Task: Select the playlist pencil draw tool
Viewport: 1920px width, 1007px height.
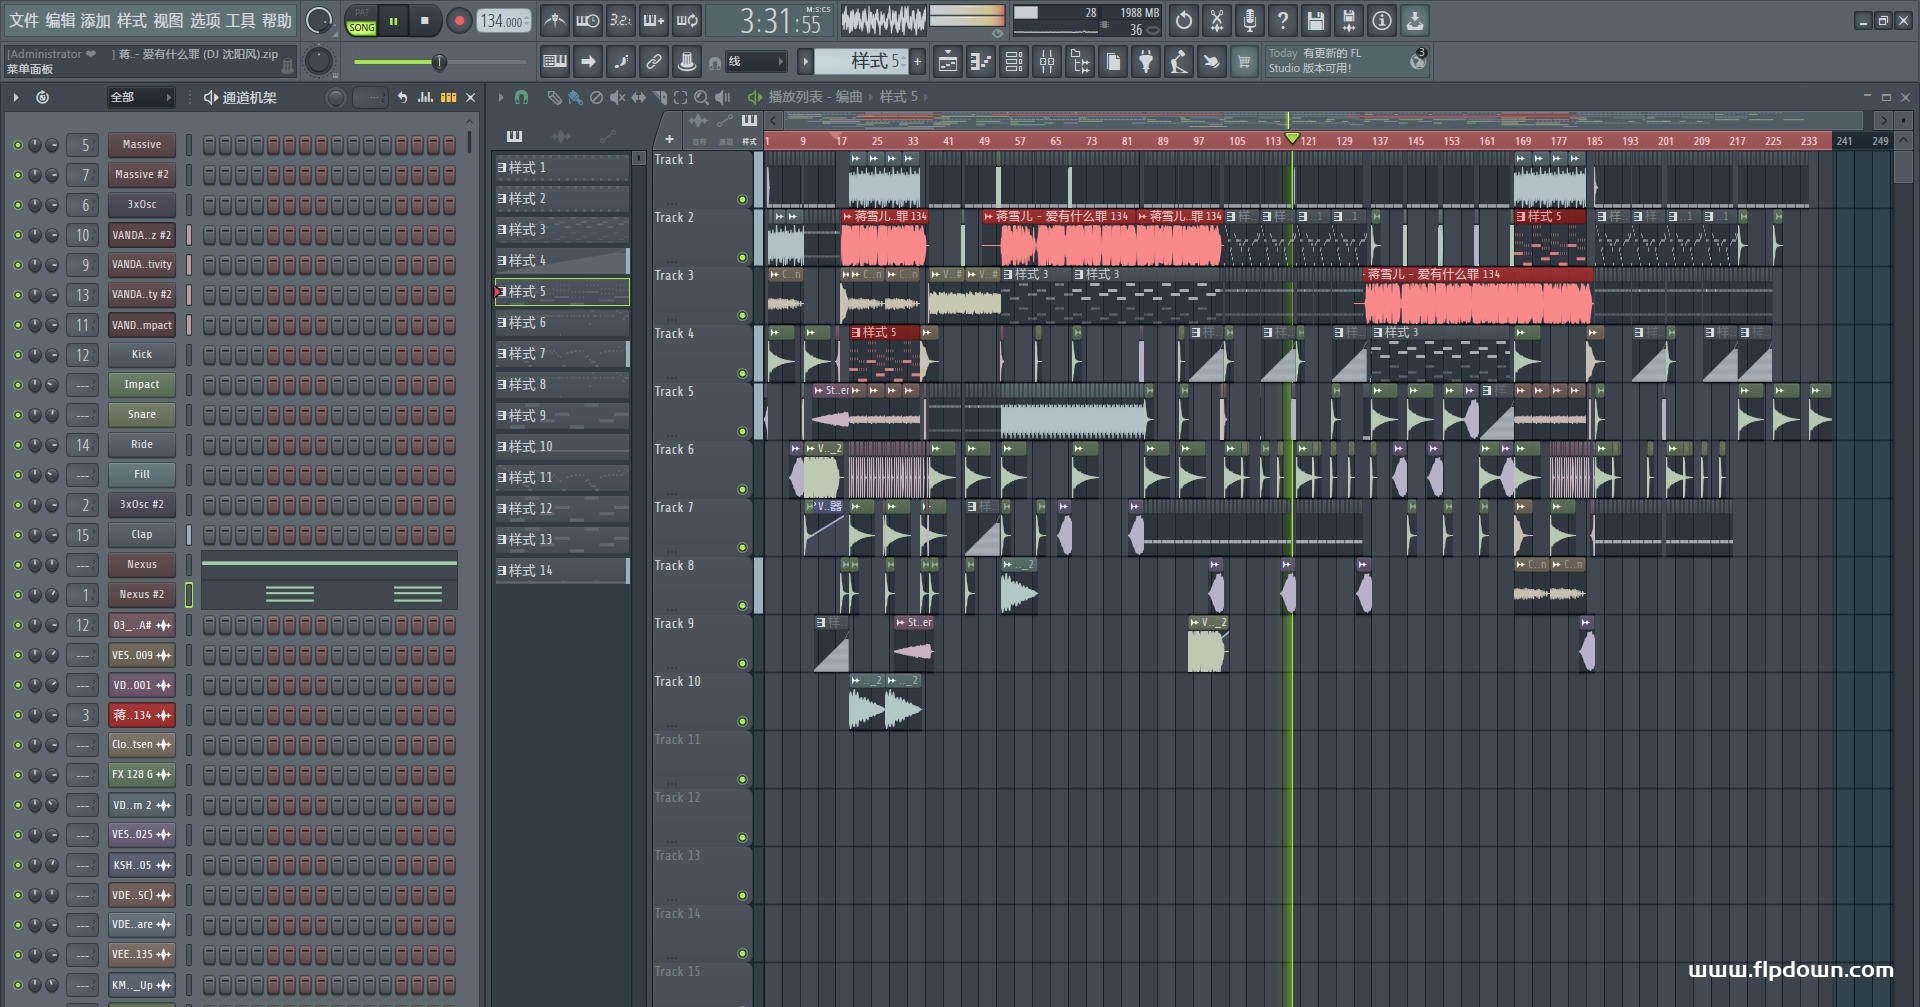Action: point(554,97)
